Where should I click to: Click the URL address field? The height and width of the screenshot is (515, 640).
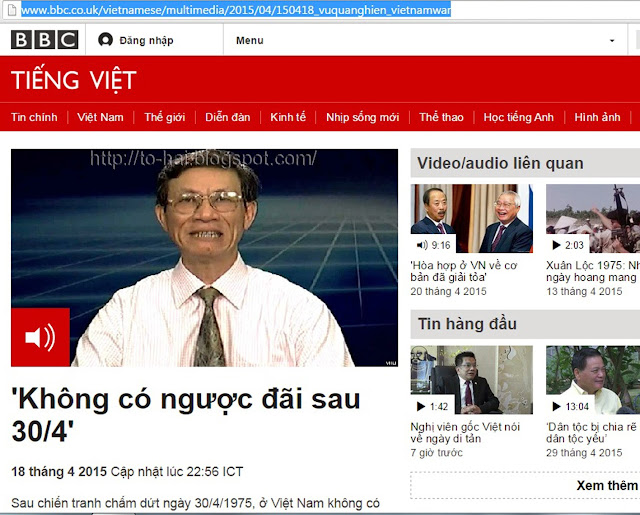coord(236,9)
